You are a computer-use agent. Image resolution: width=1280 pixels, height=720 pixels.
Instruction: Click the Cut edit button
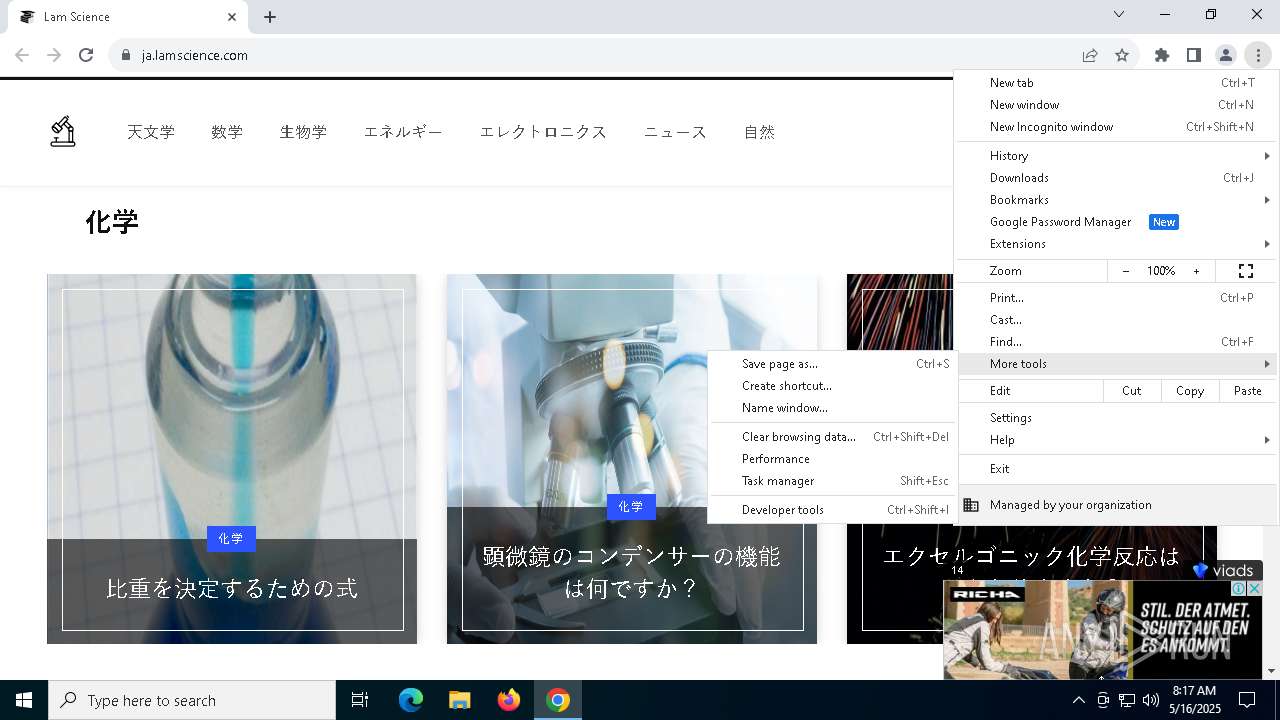pyautogui.click(x=1131, y=391)
